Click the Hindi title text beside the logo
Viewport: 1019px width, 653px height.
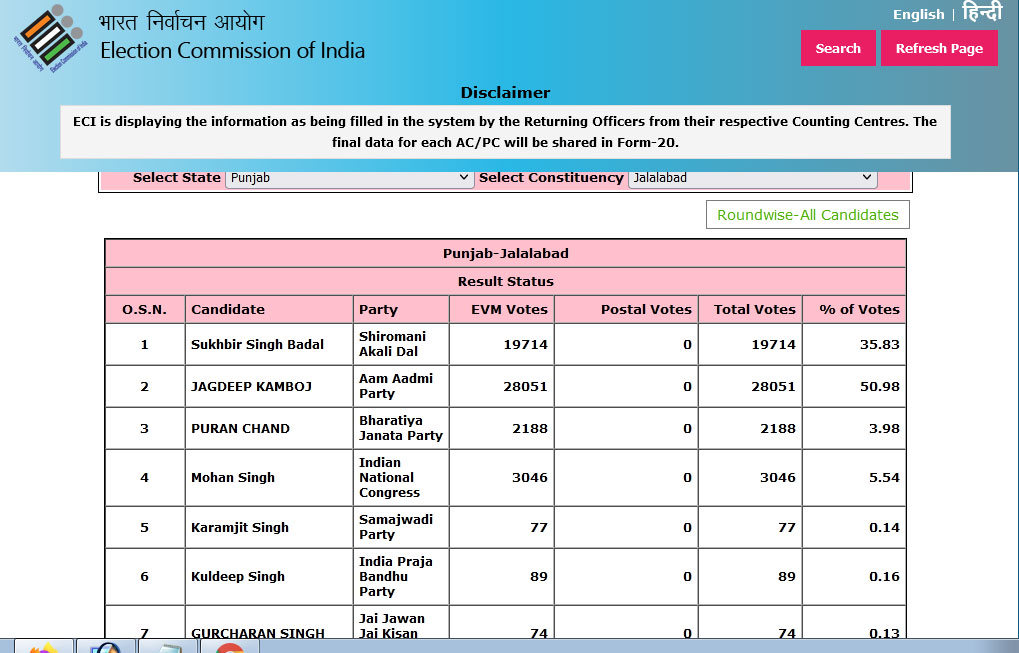(182, 21)
